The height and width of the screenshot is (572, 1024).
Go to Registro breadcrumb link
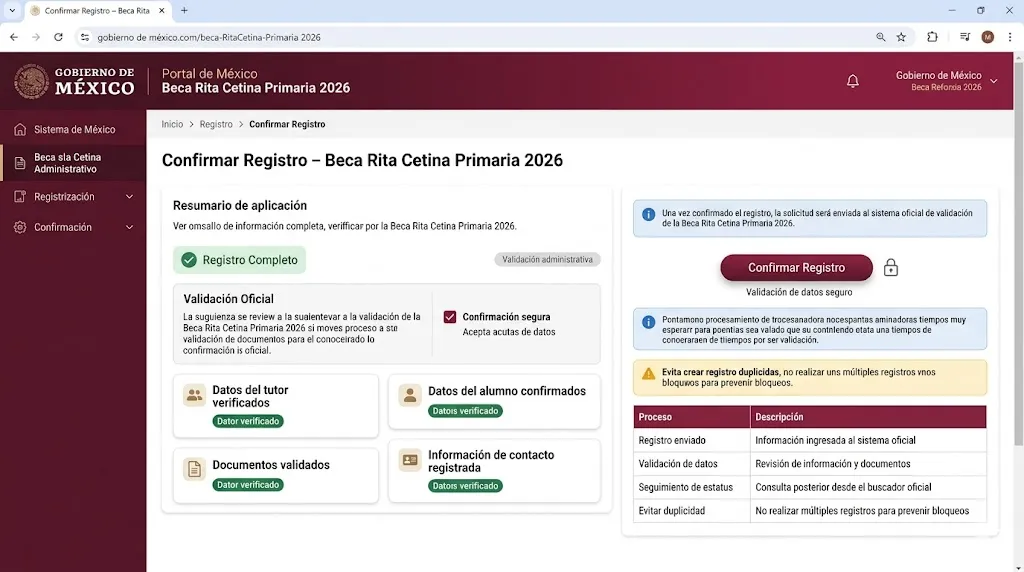pyautogui.click(x=216, y=124)
